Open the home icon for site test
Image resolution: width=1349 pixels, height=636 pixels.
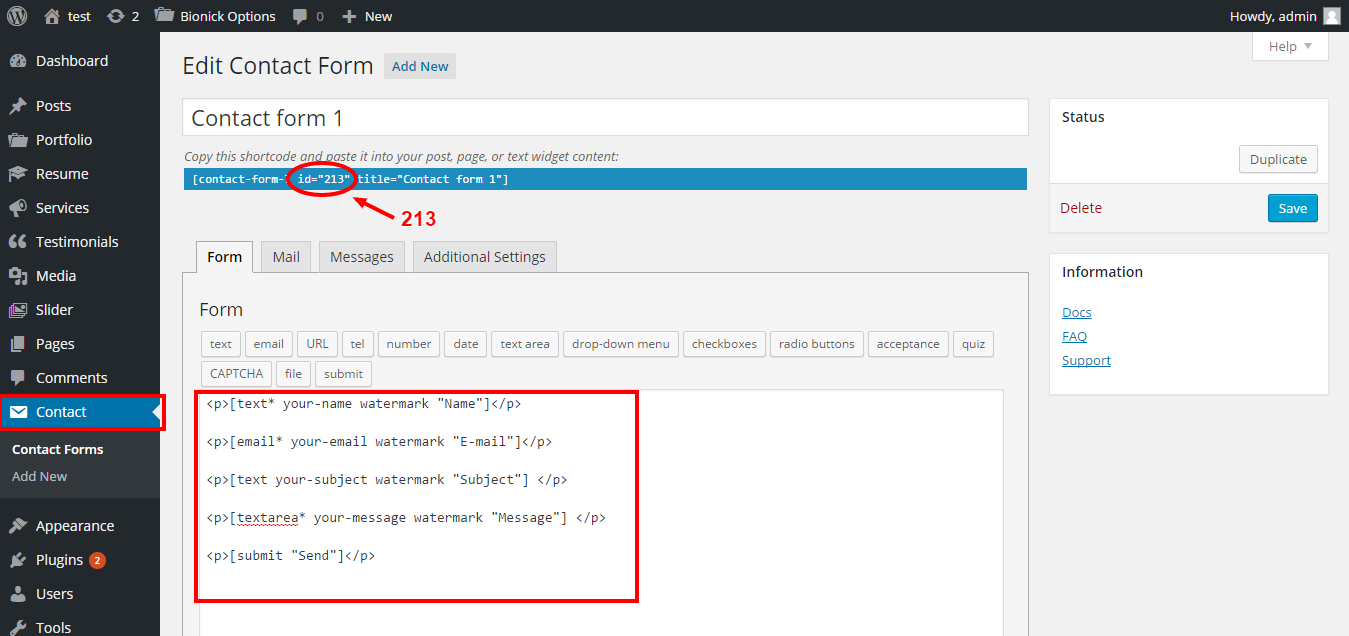tap(52, 16)
